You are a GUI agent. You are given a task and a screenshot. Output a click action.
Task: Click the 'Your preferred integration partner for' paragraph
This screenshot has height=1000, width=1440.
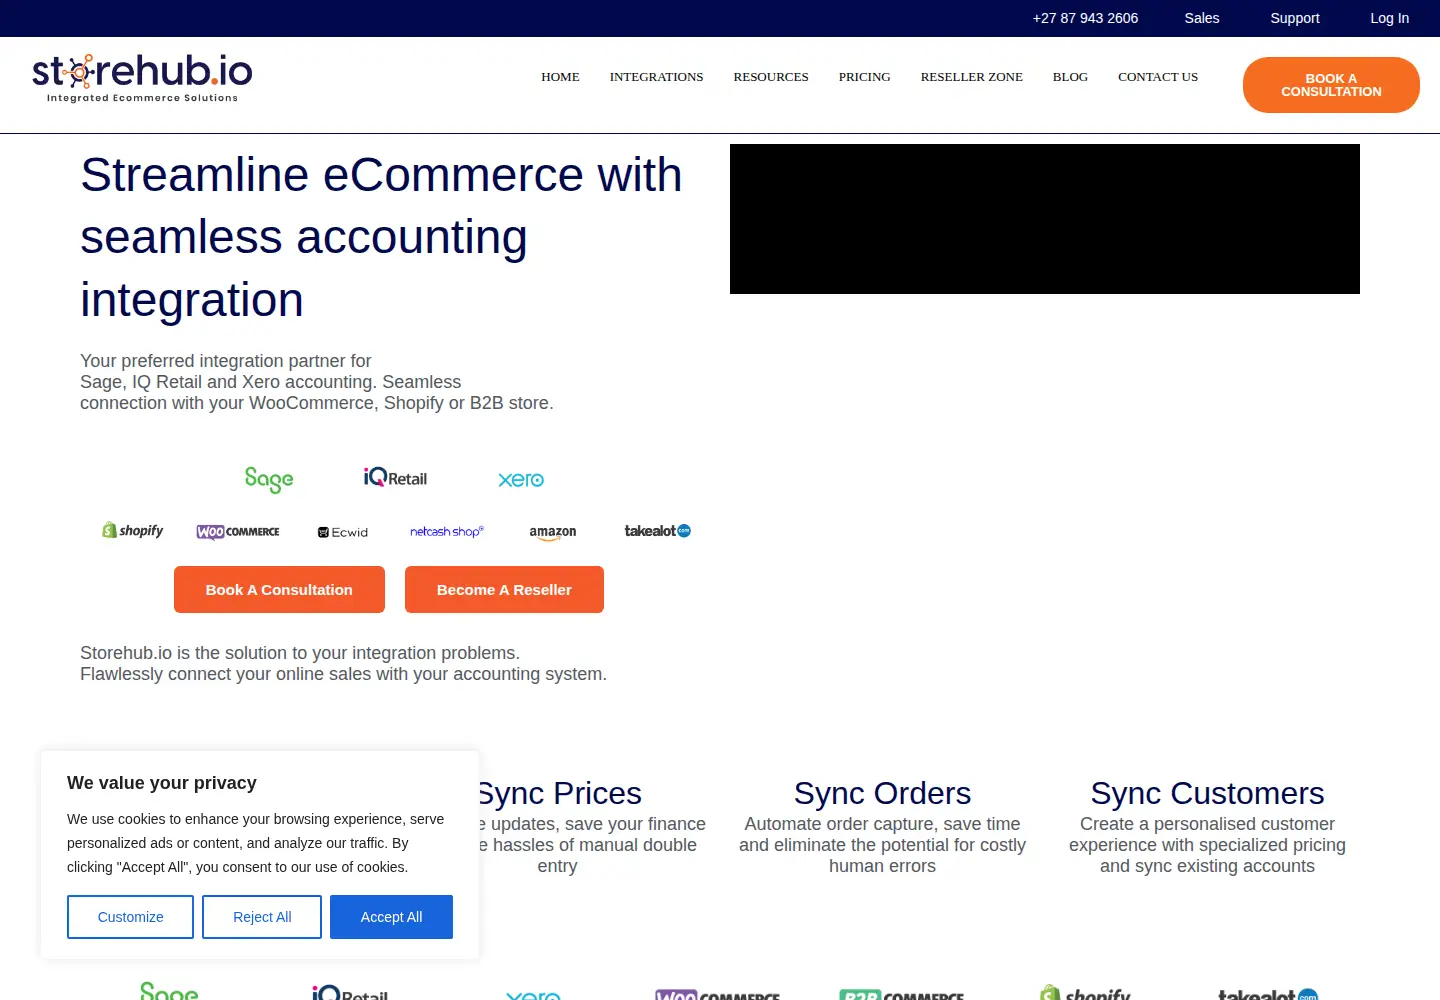[x=317, y=382]
